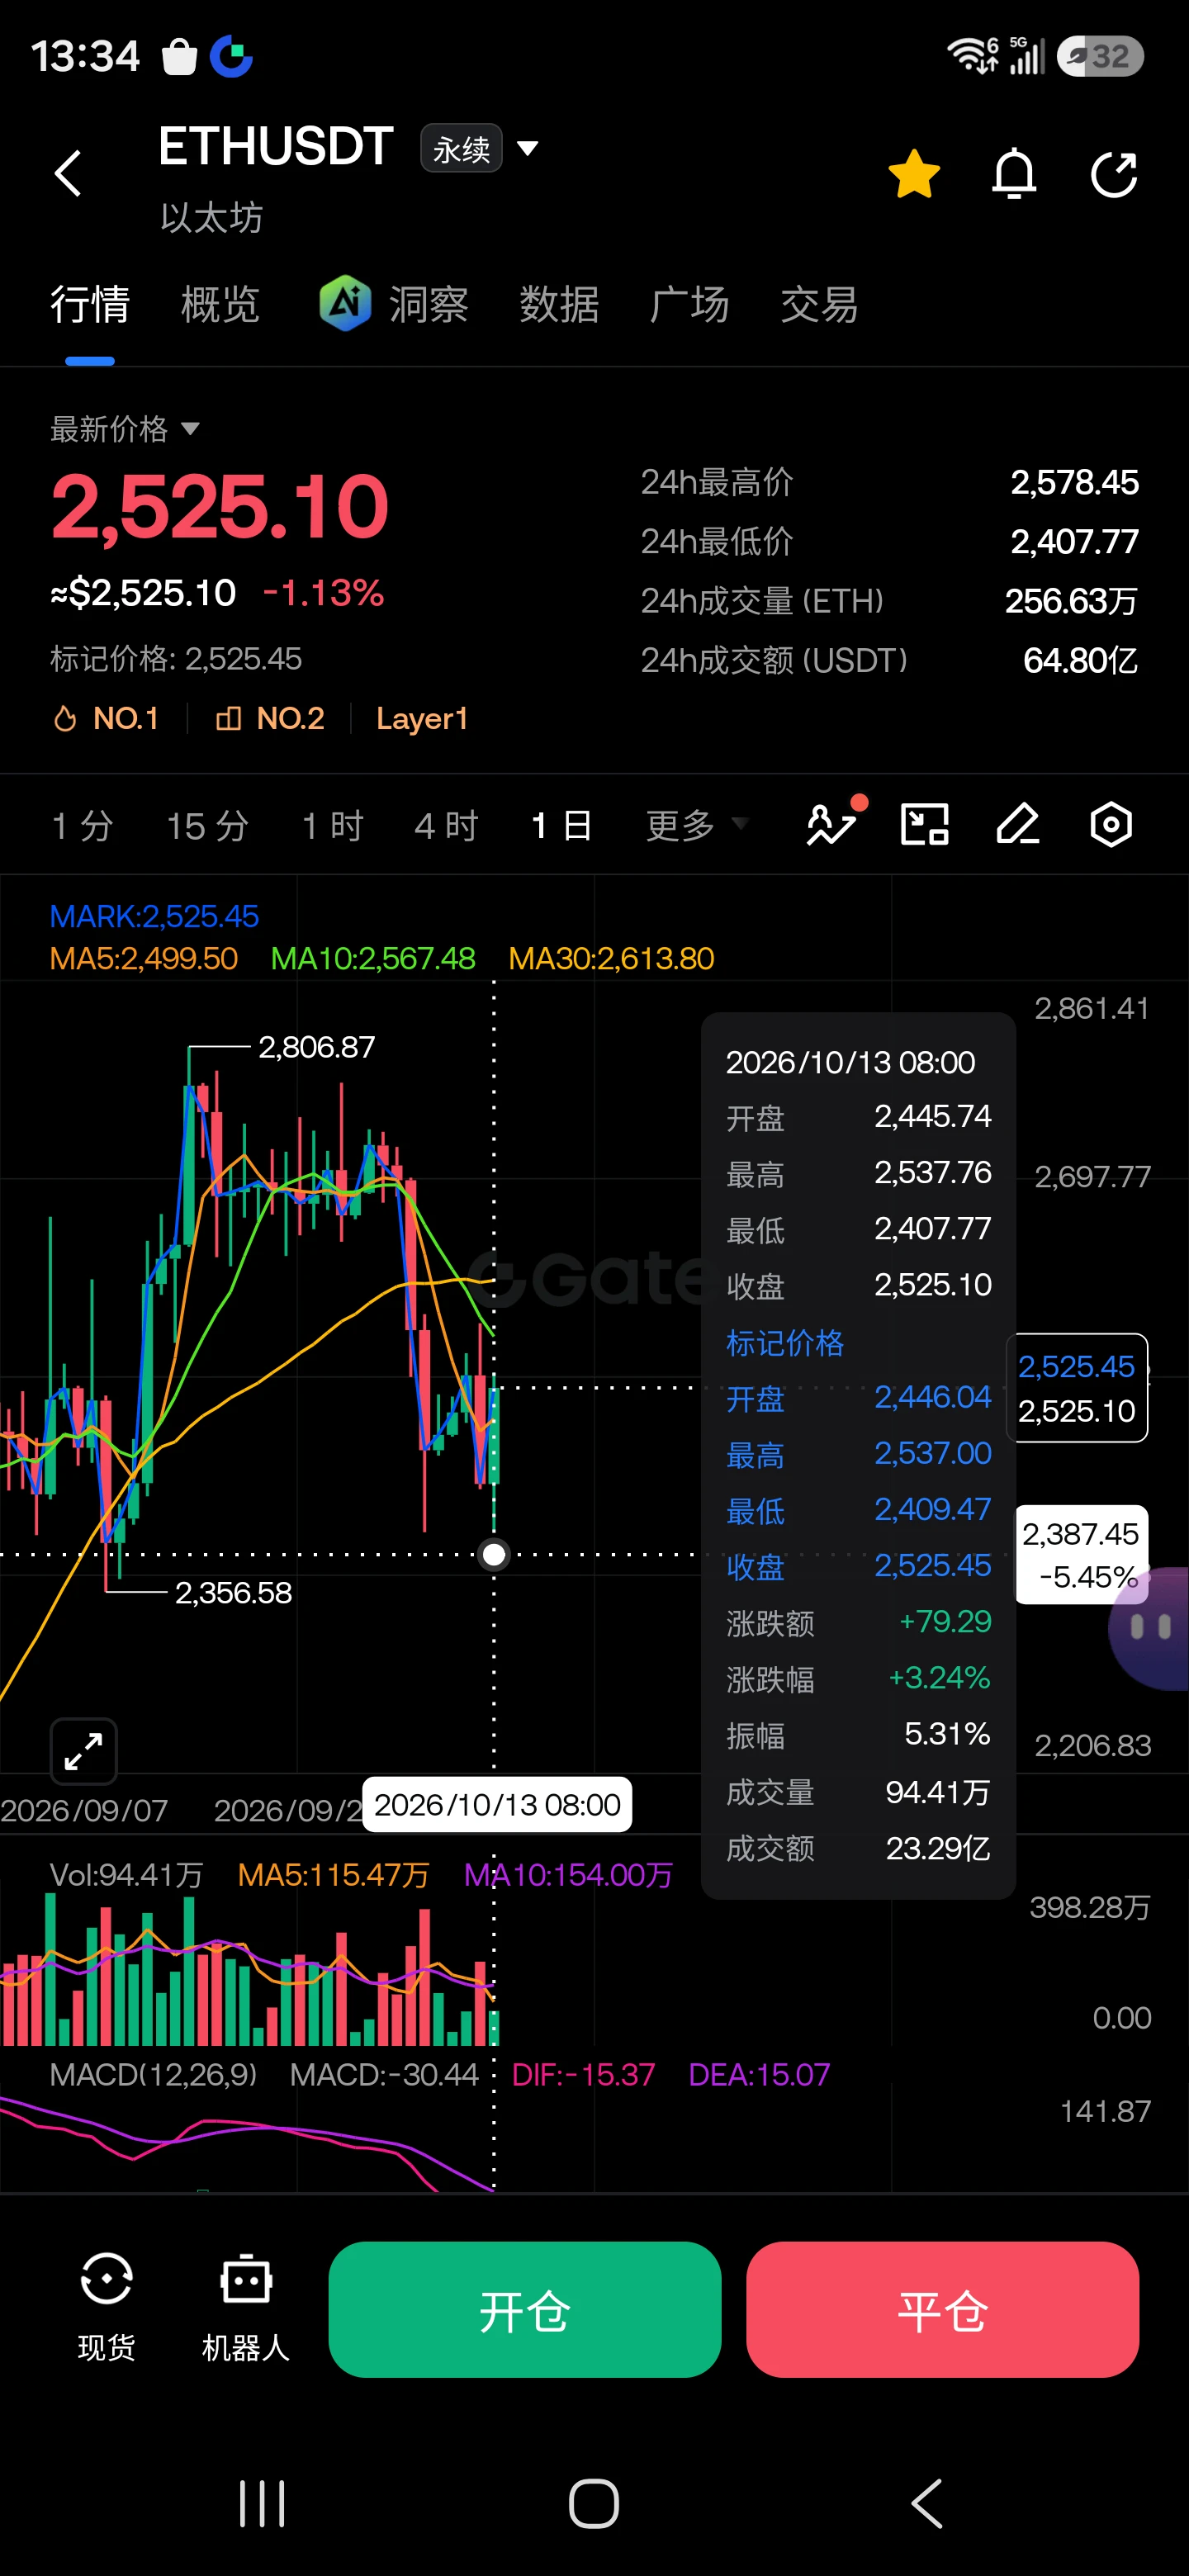Tap the floating purple assistant bubble
The image size is (1189, 2576).
[x=1150, y=1628]
